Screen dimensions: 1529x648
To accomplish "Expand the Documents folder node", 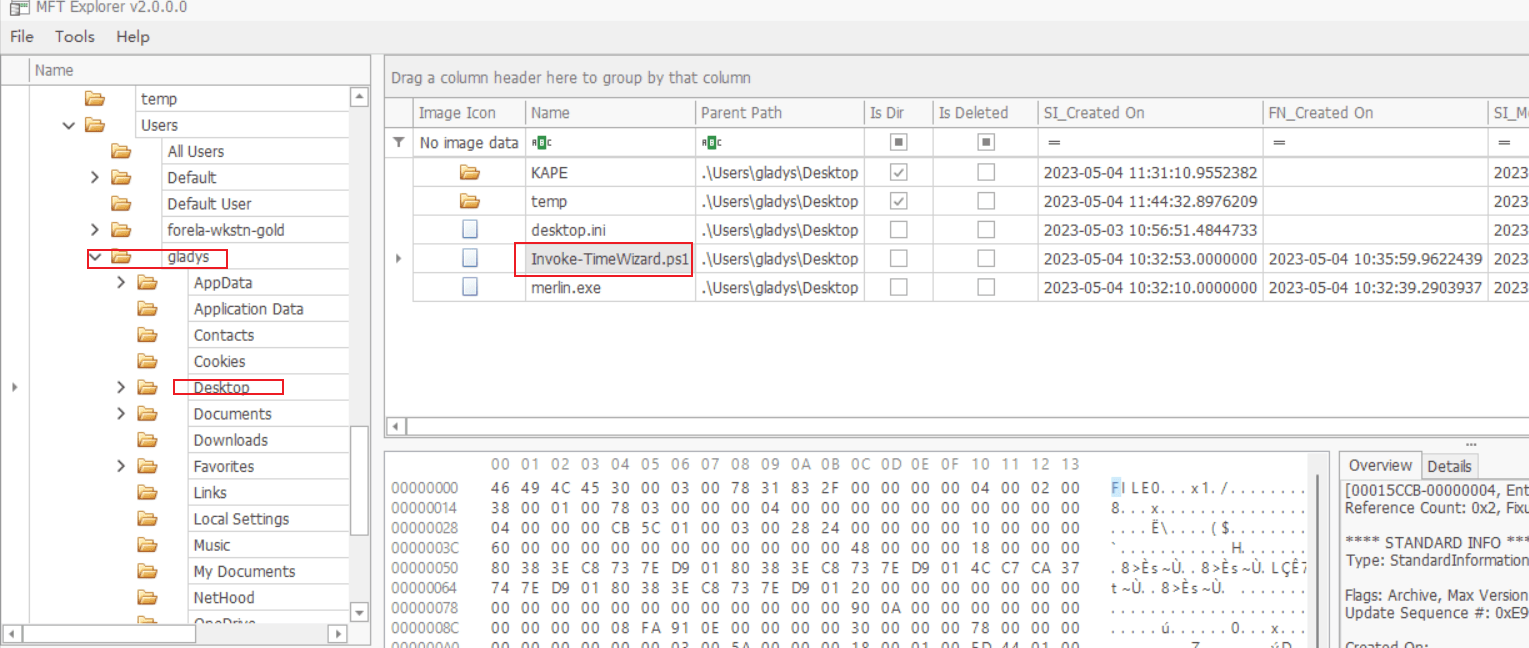I will (122, 414).
